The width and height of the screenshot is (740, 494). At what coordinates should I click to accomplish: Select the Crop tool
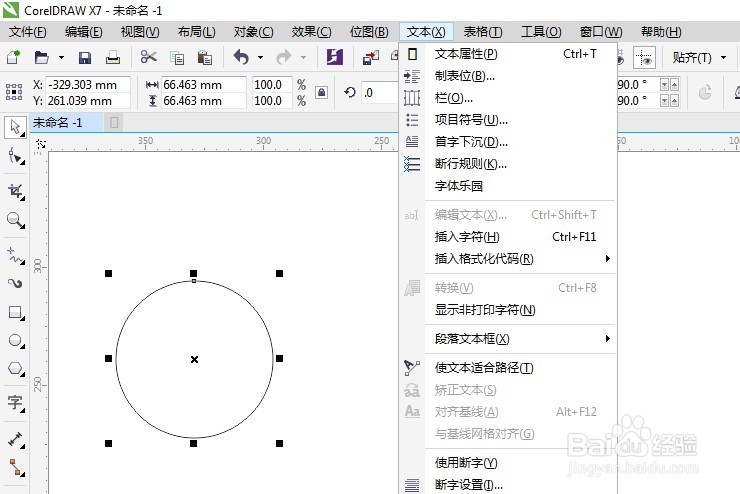15,191
